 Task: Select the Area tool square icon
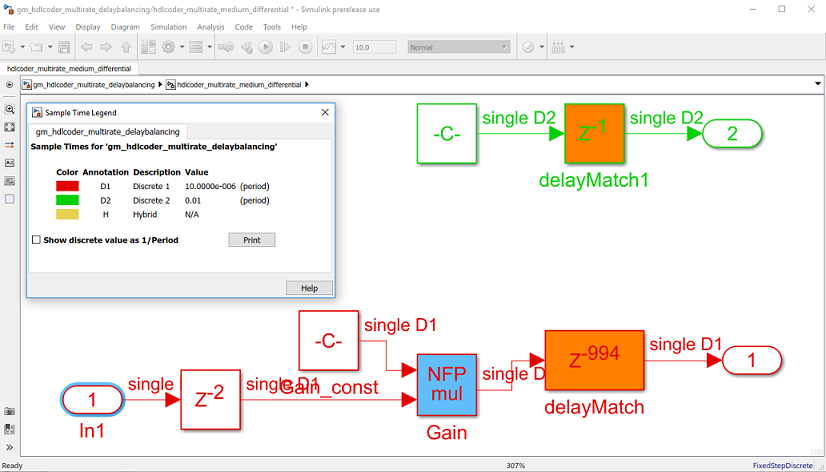click(9, 199)
